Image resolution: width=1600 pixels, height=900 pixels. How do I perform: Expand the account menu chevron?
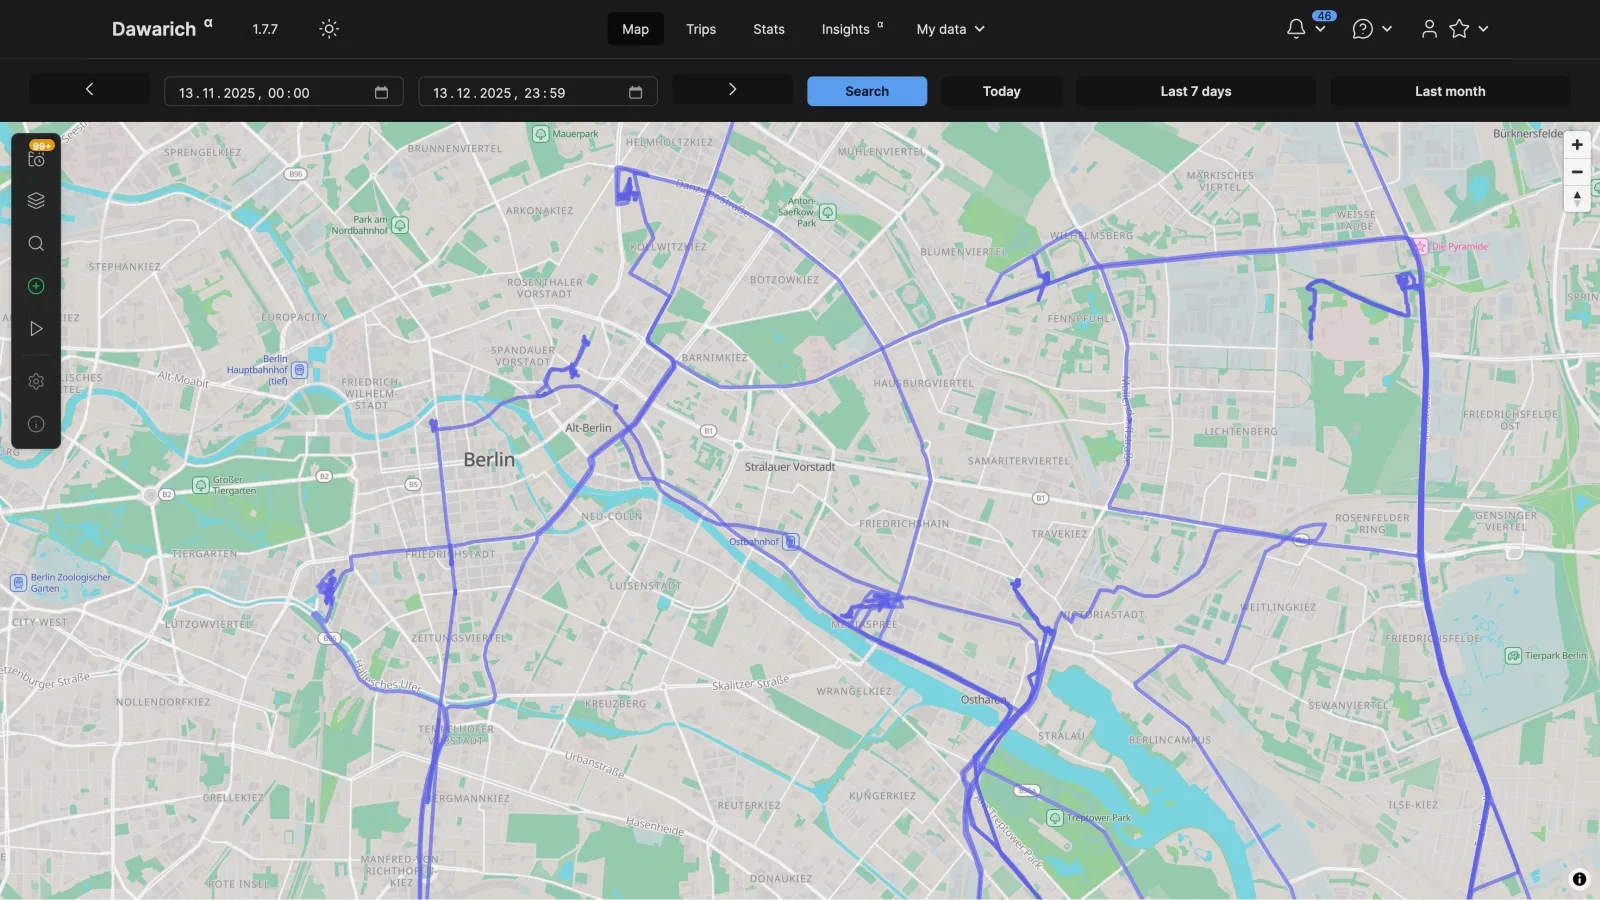pyautogui.click(x=1483, y=29)
